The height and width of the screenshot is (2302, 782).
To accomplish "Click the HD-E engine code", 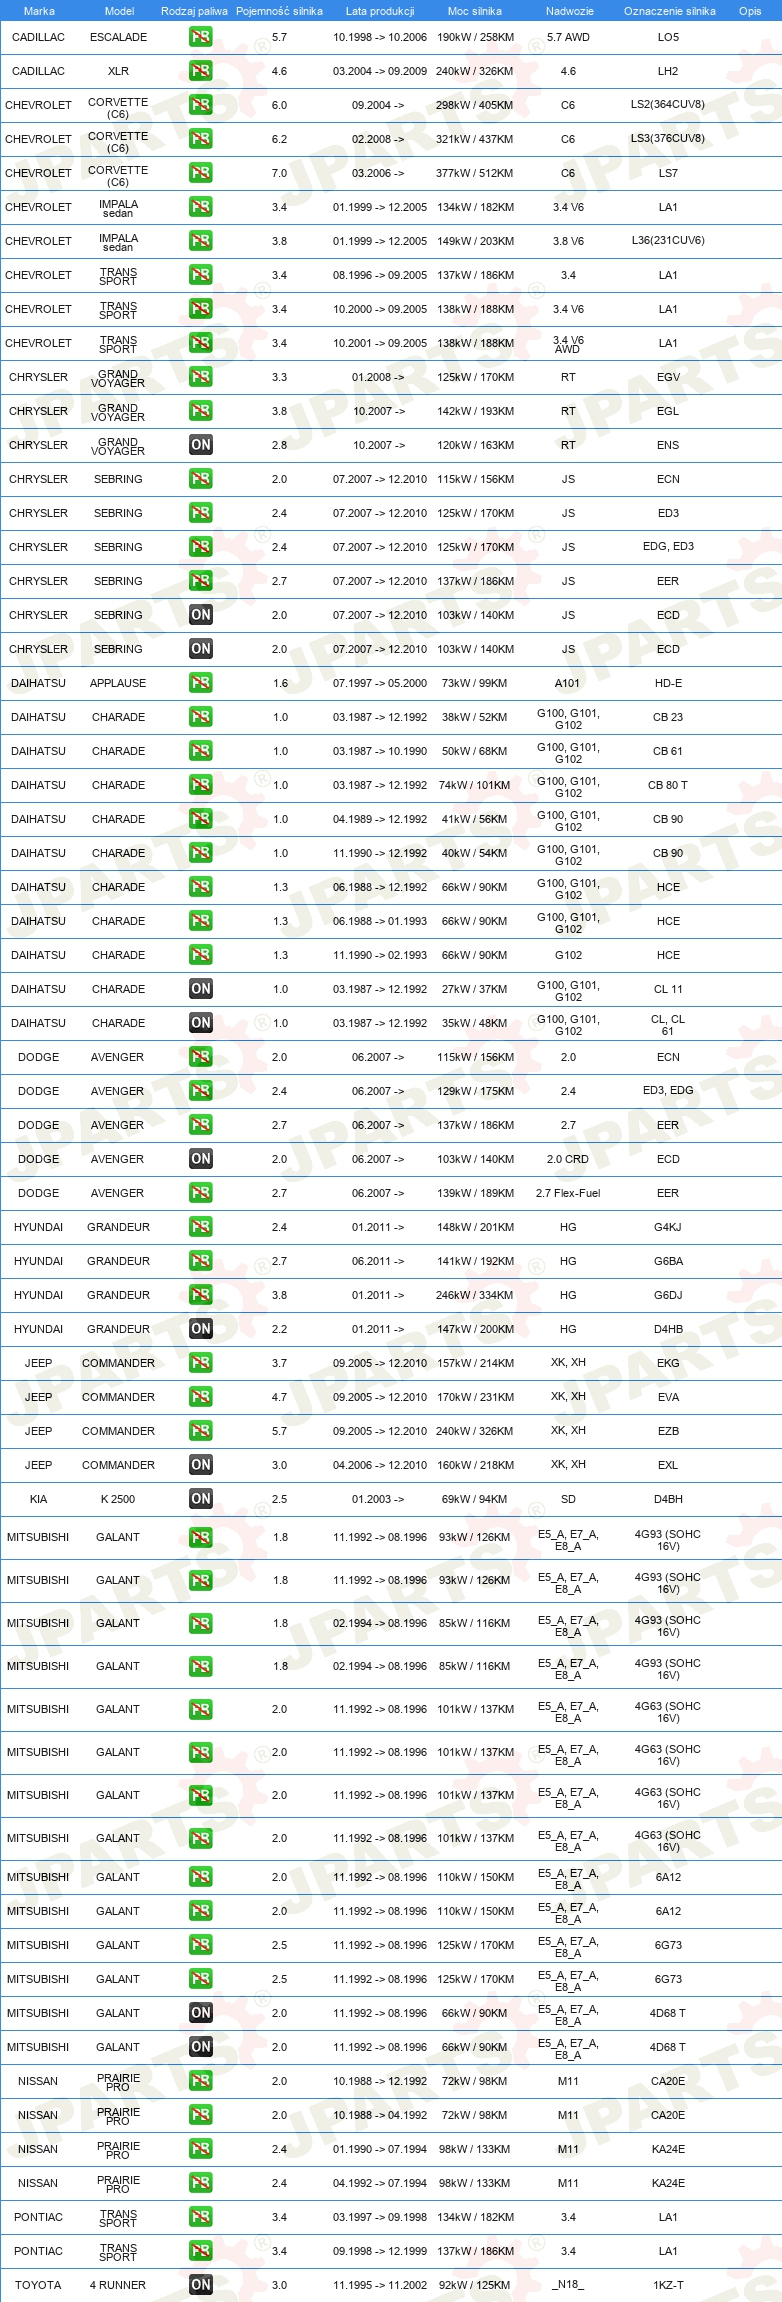I will (x=668, y=683).
